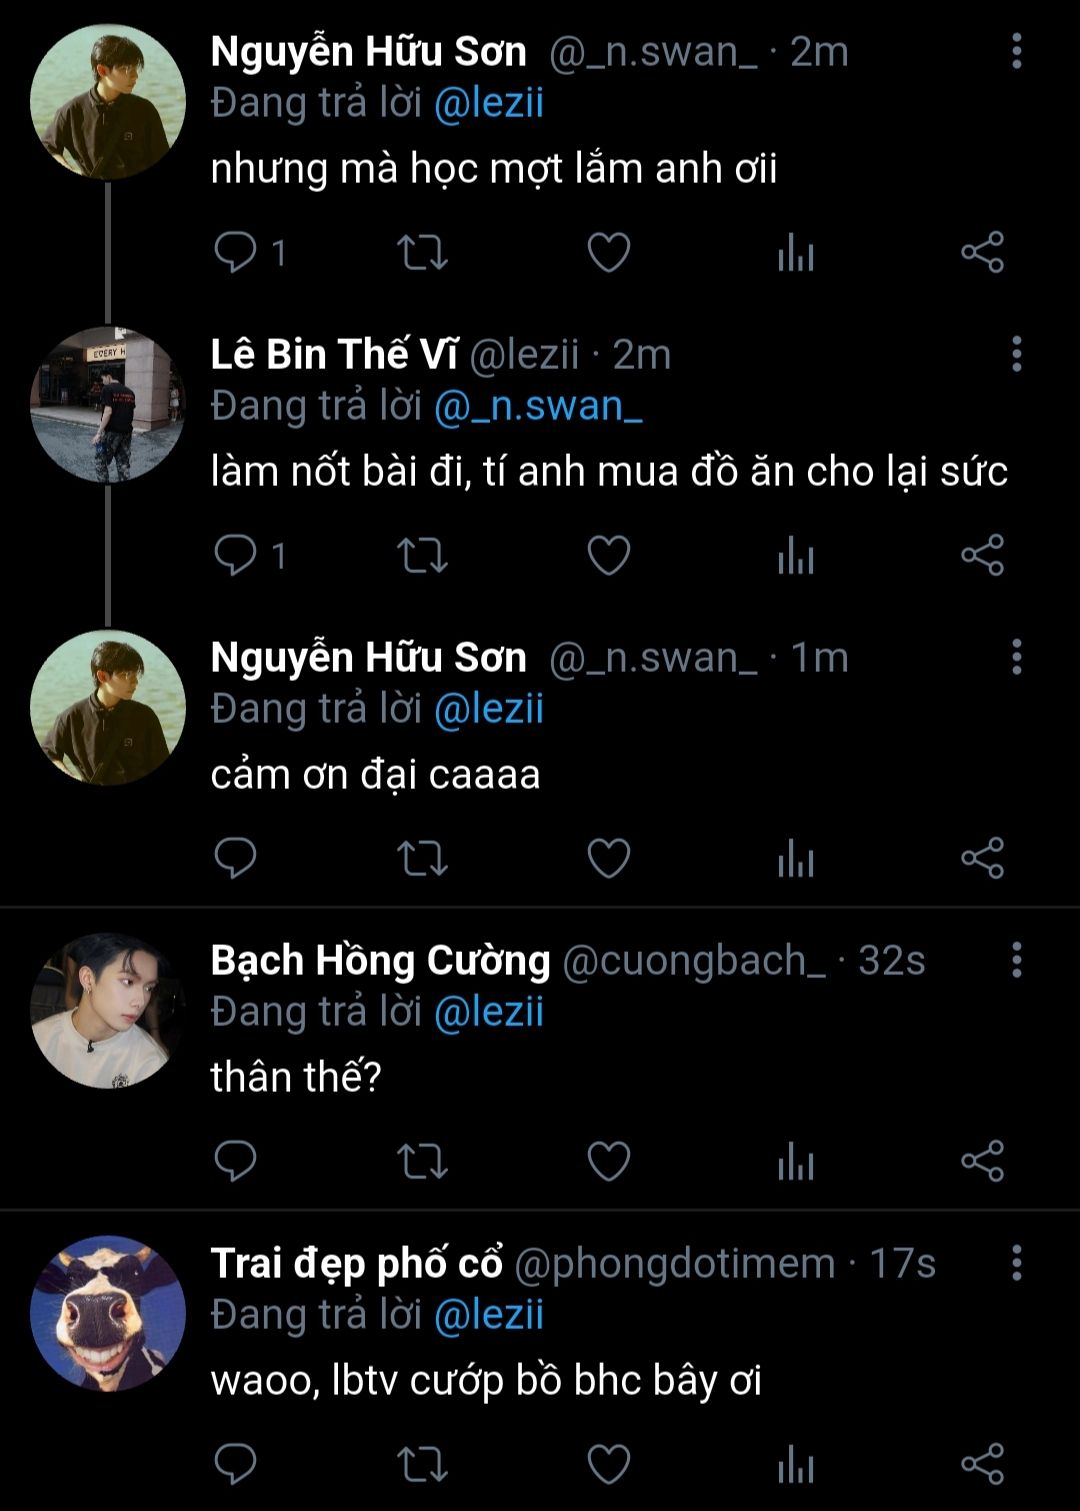Like Lê Bin Thế Vĩ's 'làm nốt bài đi' reply

pos(608,556)
